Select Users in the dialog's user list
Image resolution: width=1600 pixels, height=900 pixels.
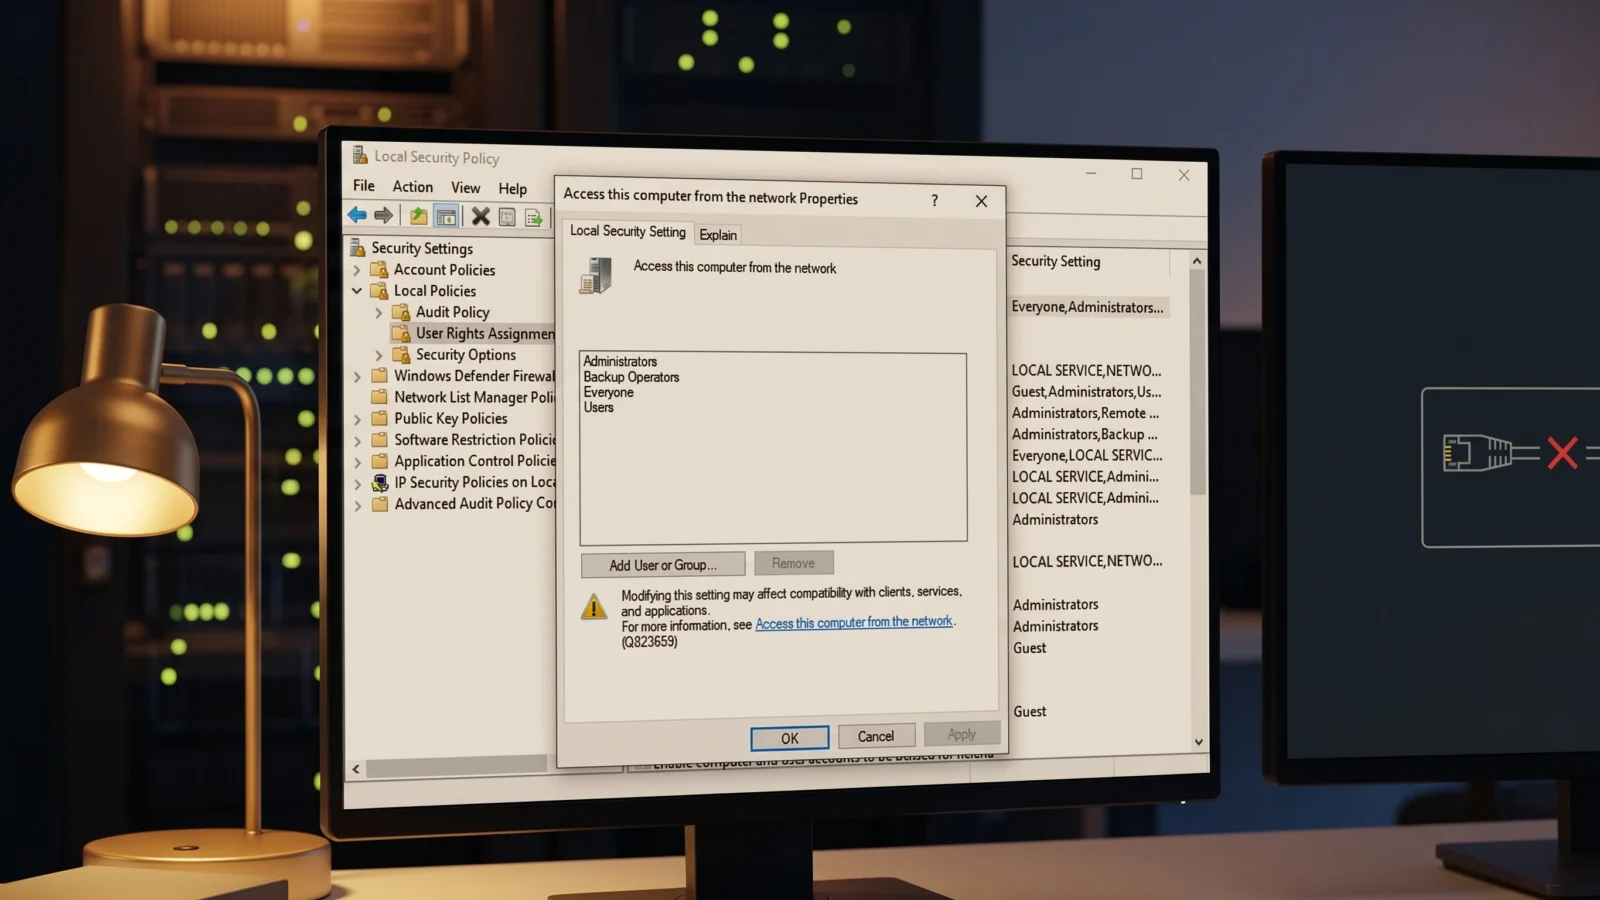(x=598, y=407)
